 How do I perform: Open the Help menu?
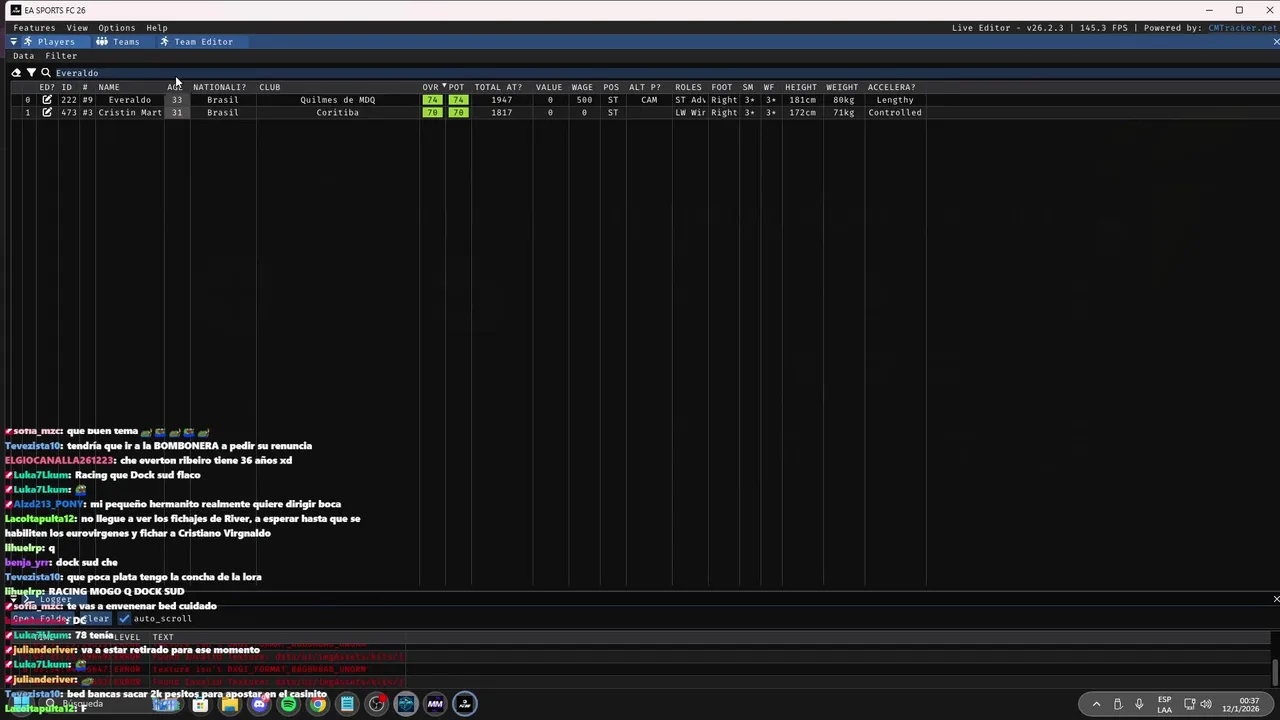pos(157,28)
